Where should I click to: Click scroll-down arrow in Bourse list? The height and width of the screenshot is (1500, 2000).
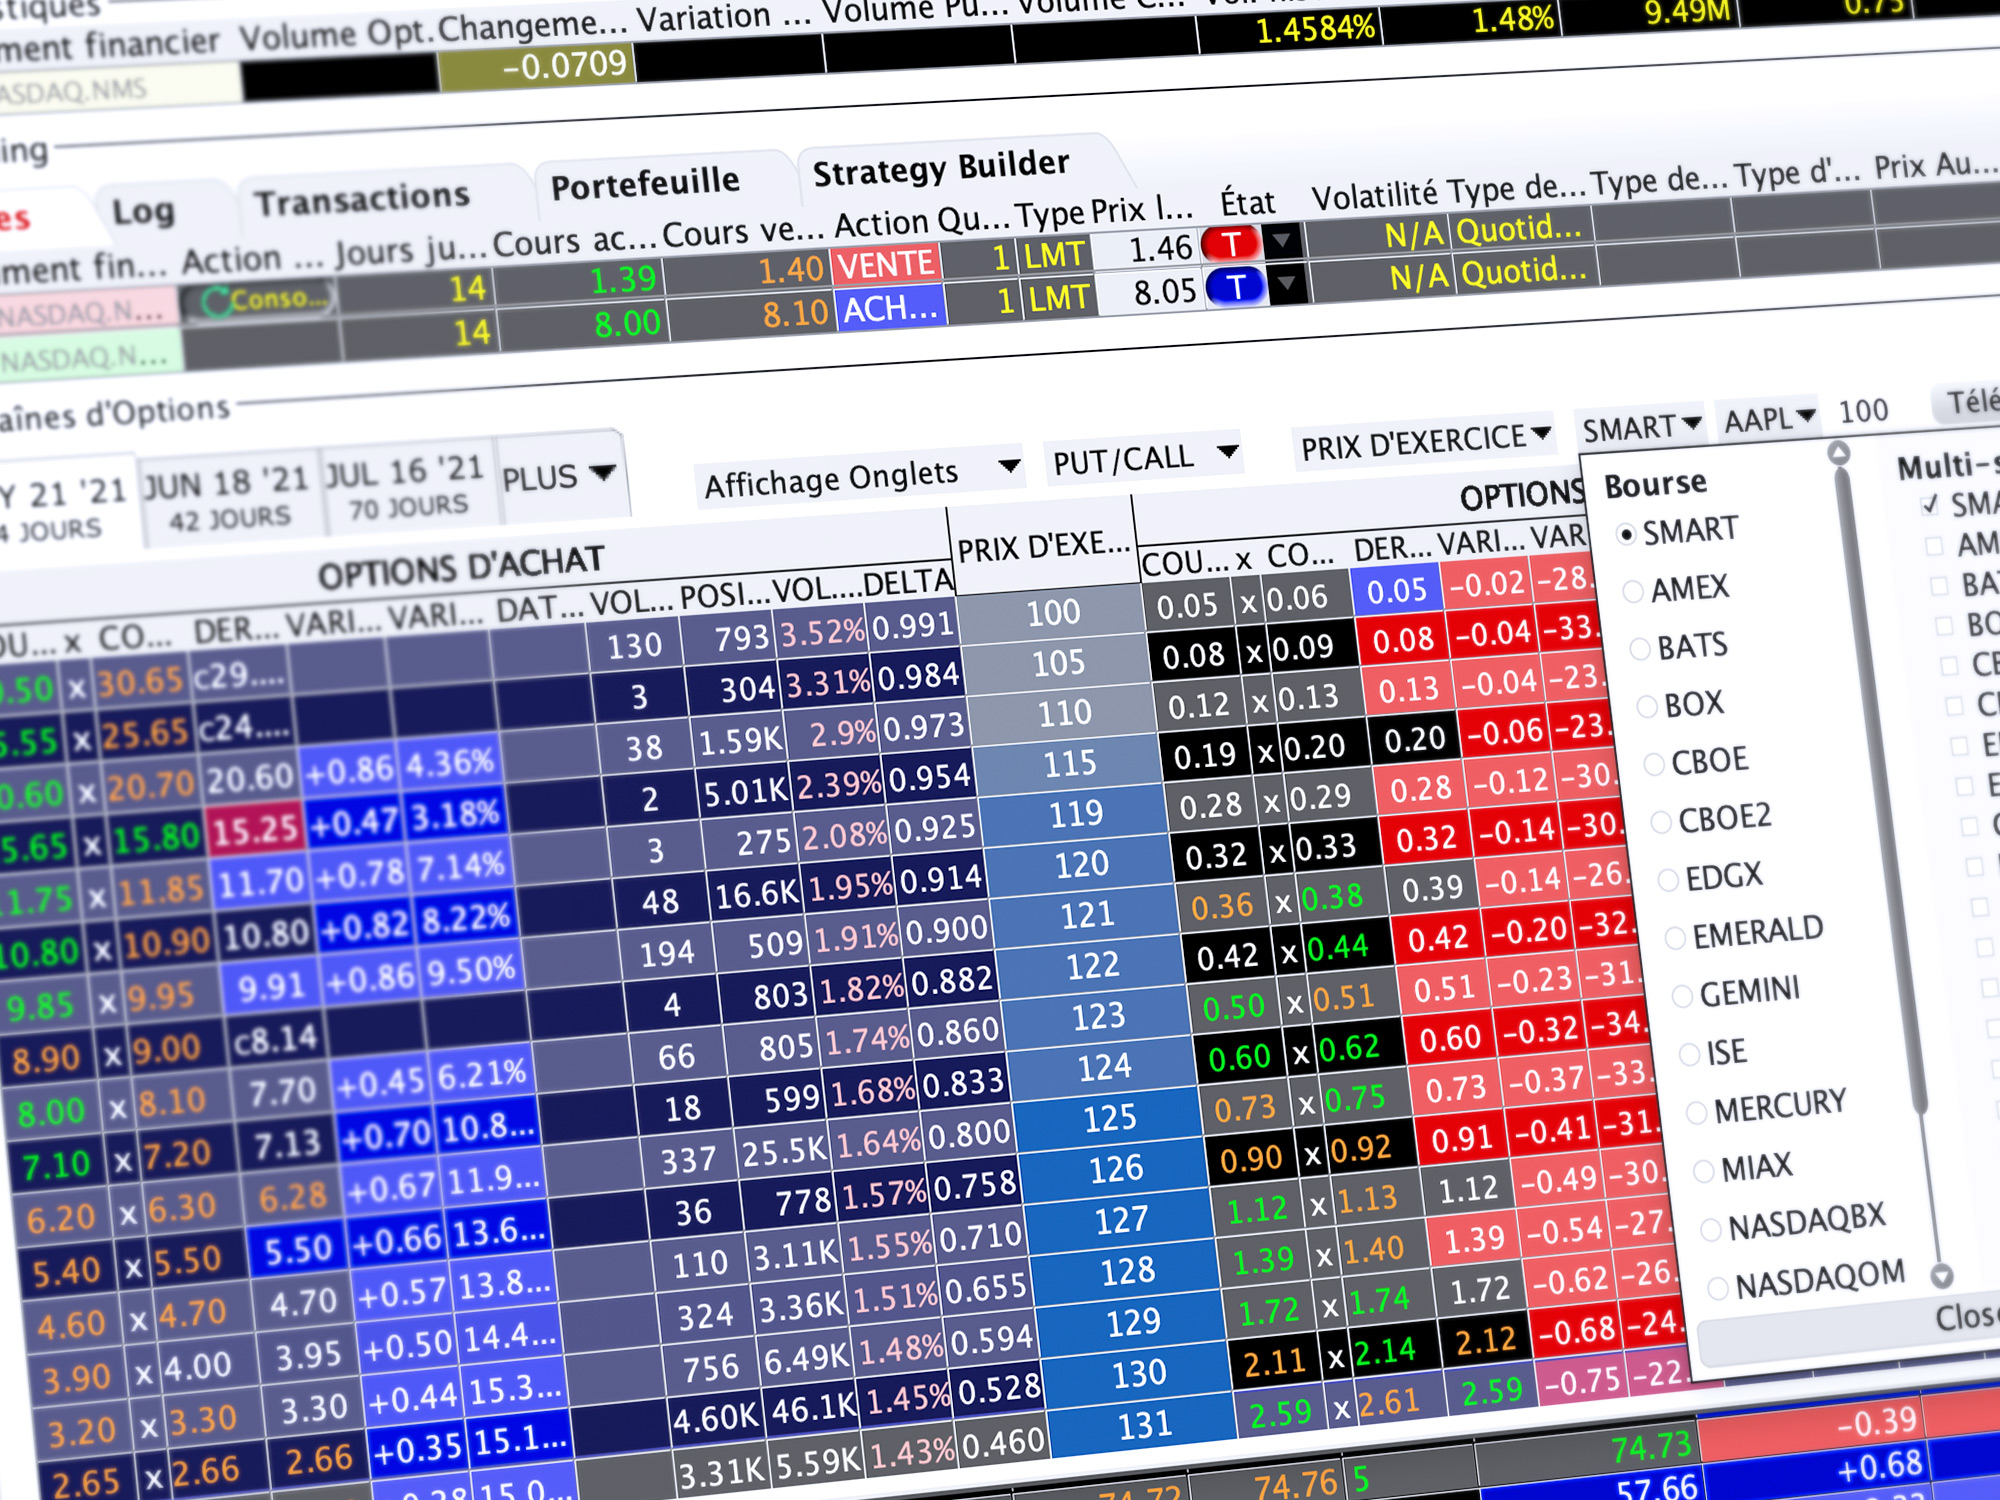coord(1942,1275)
